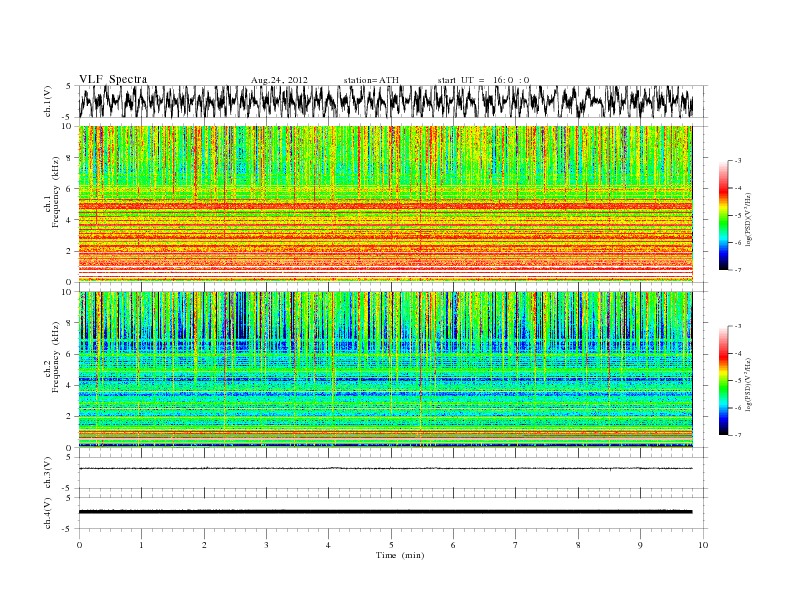Viewport: 792px width, 612px height.
Task: Click the "ch.1(V)" waveform axis label
Action: (x=47, y=101)
